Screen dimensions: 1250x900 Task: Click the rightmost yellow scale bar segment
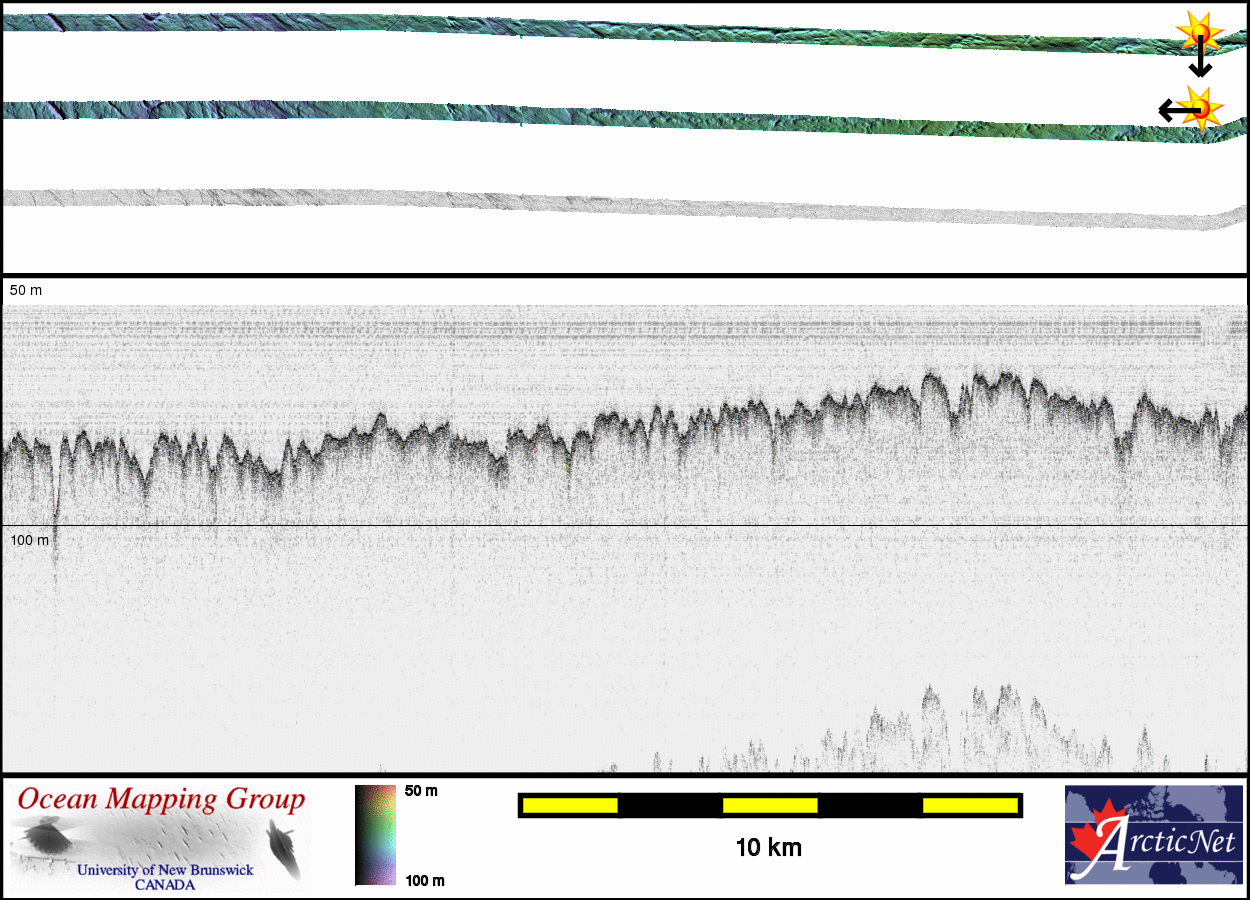[970, 805]
